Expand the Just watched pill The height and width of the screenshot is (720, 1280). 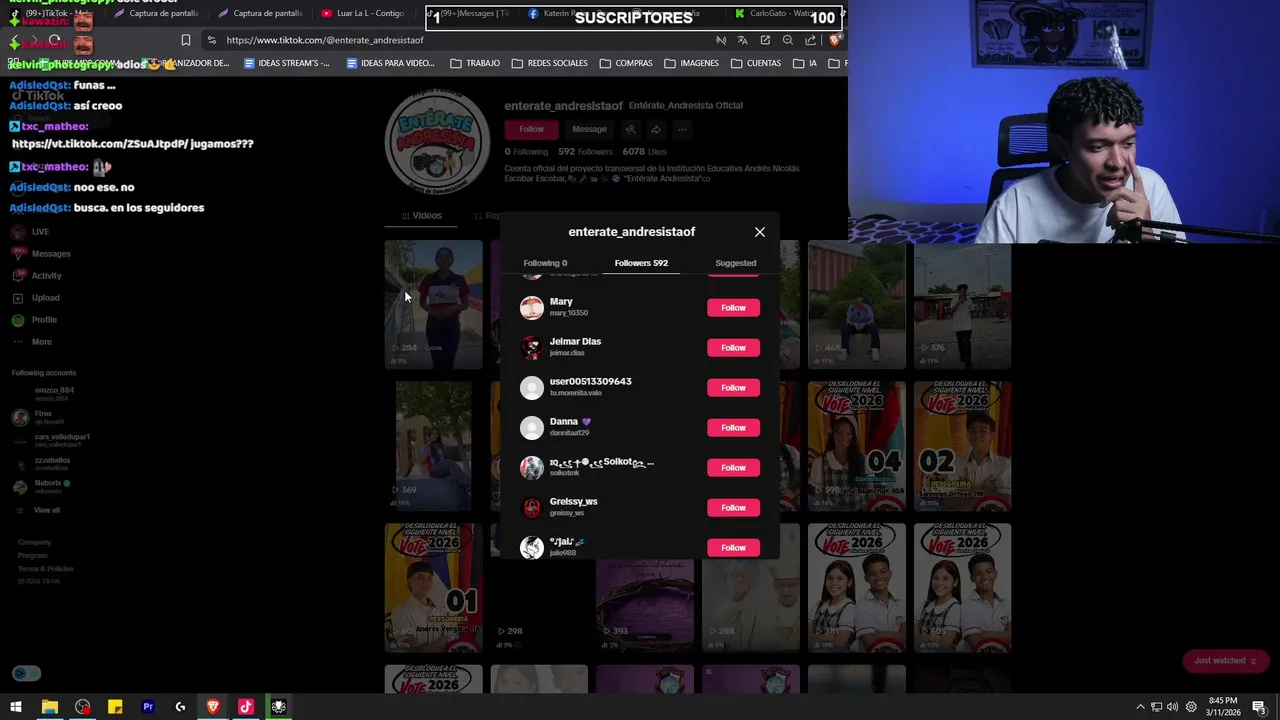[1225, 661]
